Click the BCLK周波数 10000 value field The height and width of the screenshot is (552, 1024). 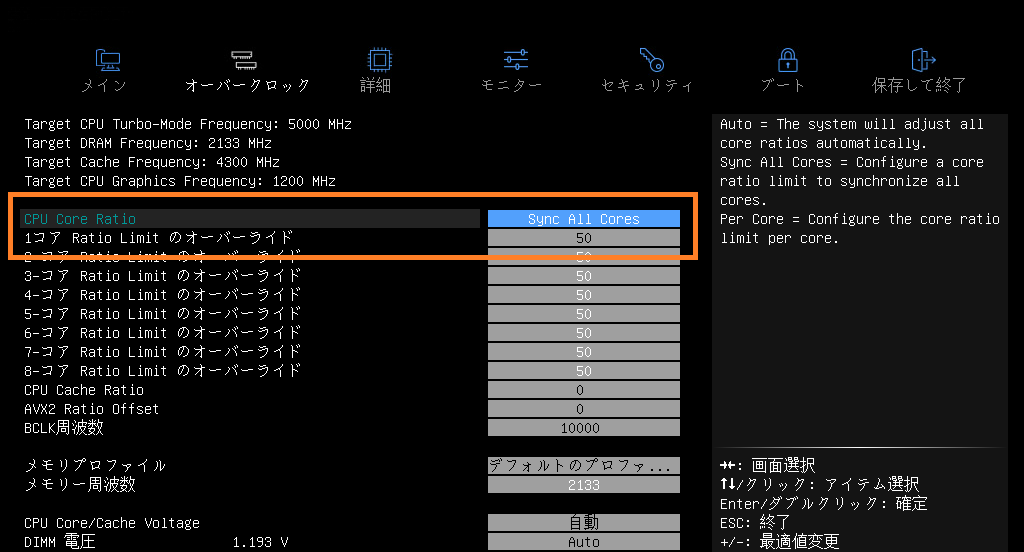584,428
